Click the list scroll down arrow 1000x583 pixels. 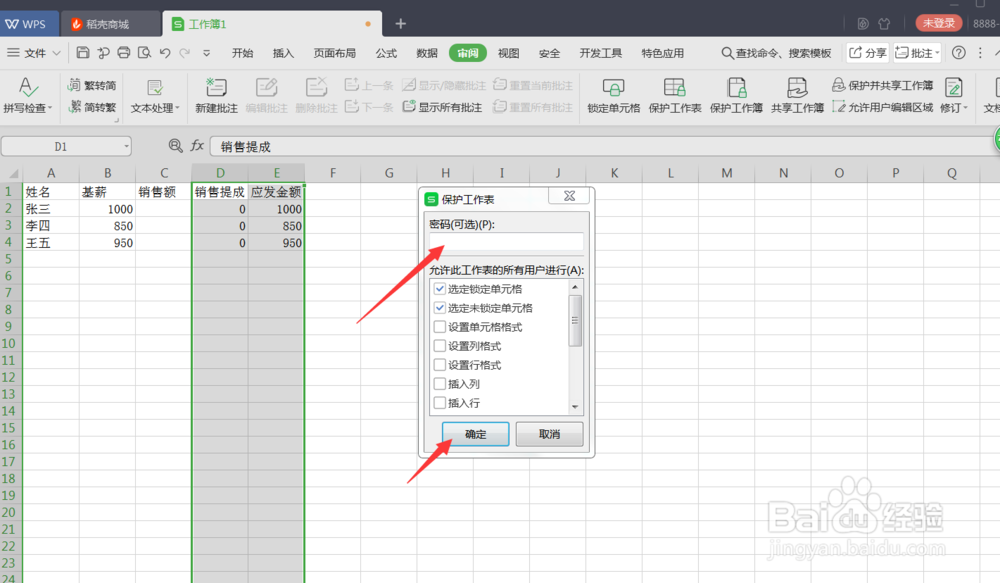click(575, 406)
